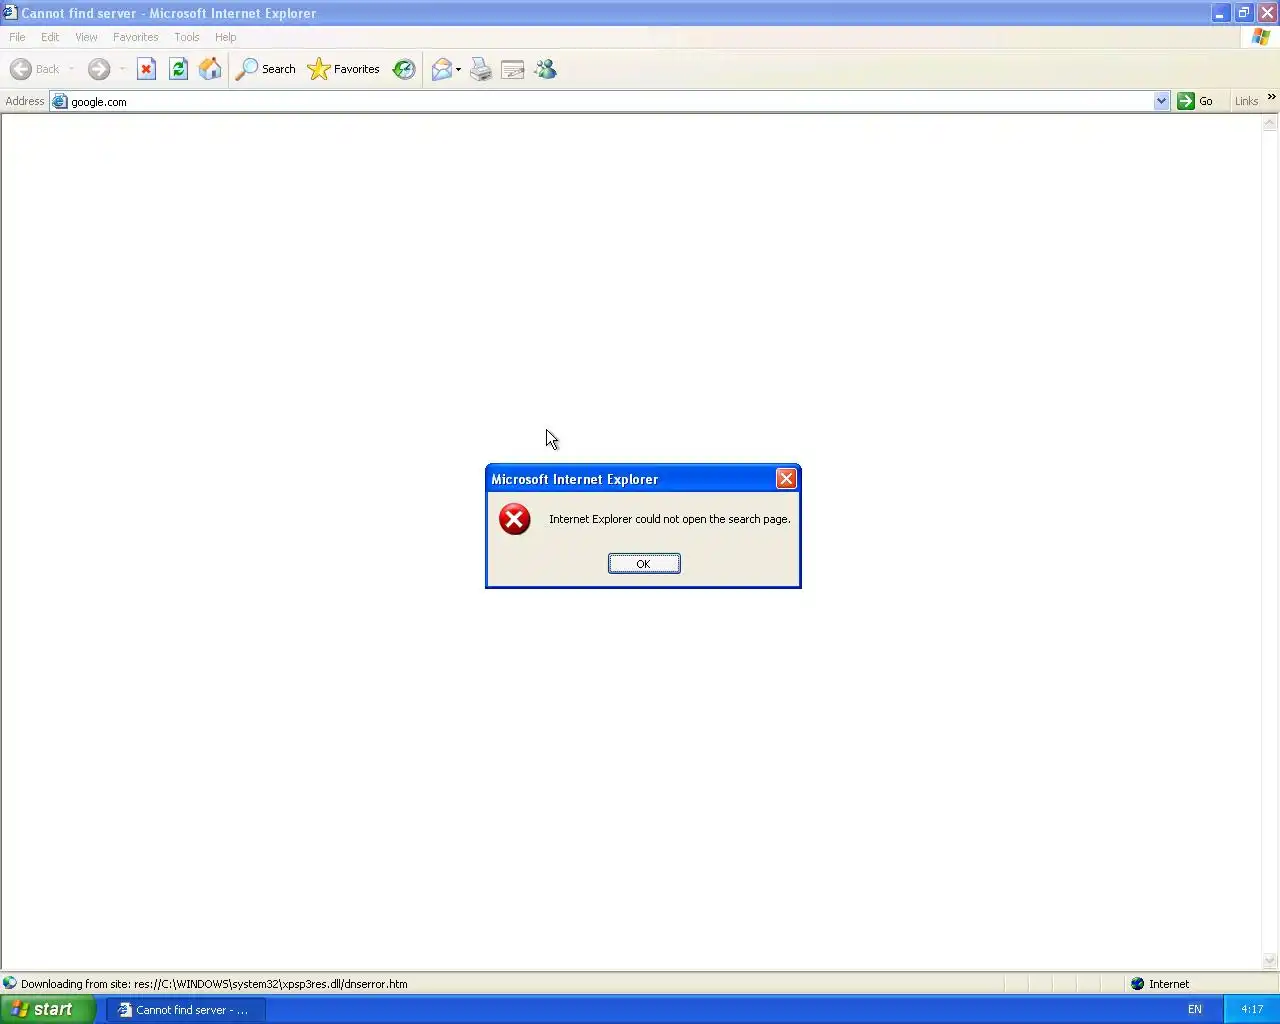Click the Forward navigation arrow

[98, 69]
